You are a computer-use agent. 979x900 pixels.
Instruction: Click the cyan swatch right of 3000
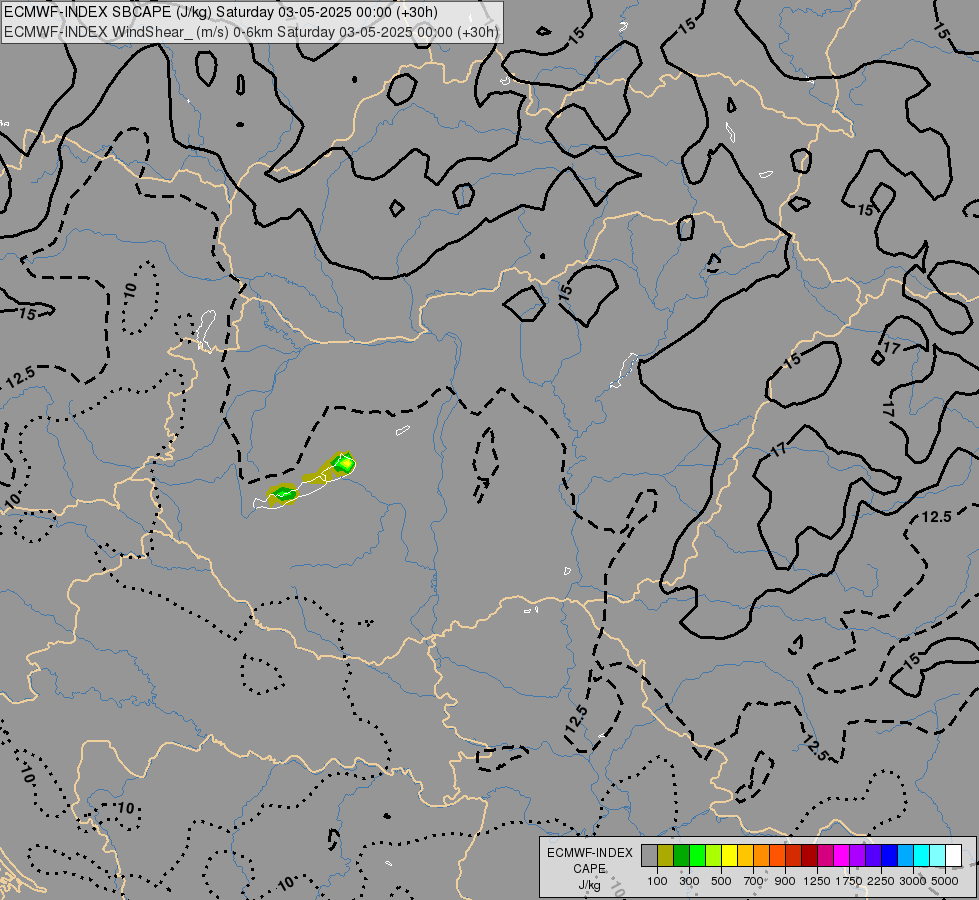922,855
